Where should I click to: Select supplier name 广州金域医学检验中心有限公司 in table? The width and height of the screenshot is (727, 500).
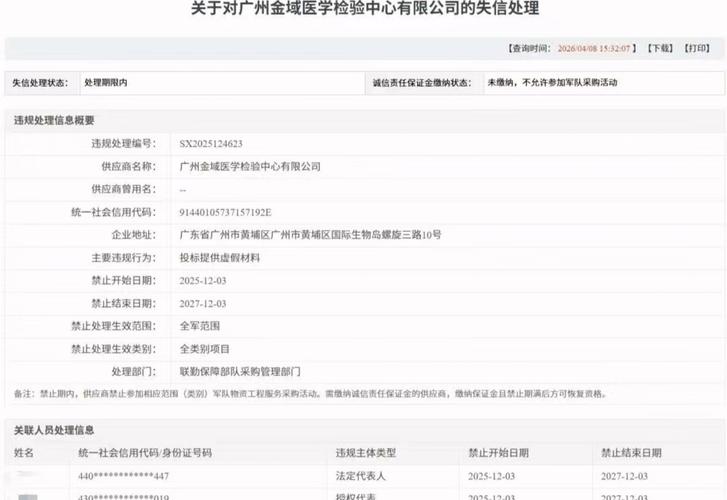pyautogui.click(x=250, y=167)
